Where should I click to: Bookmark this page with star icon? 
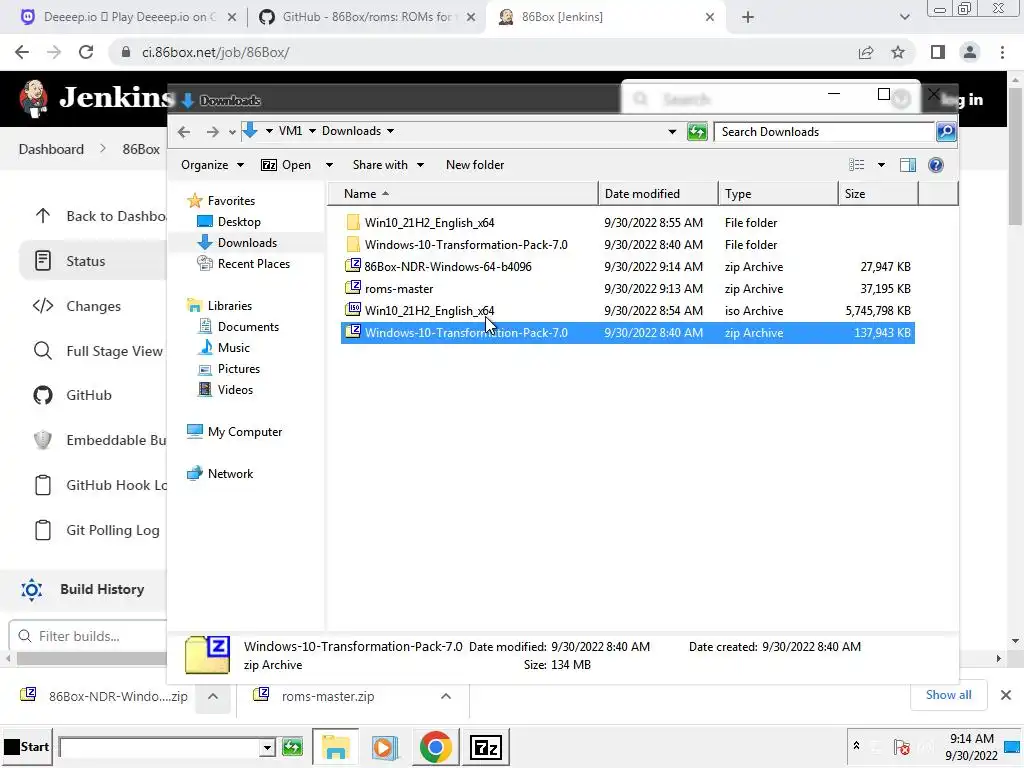point(898,52)
